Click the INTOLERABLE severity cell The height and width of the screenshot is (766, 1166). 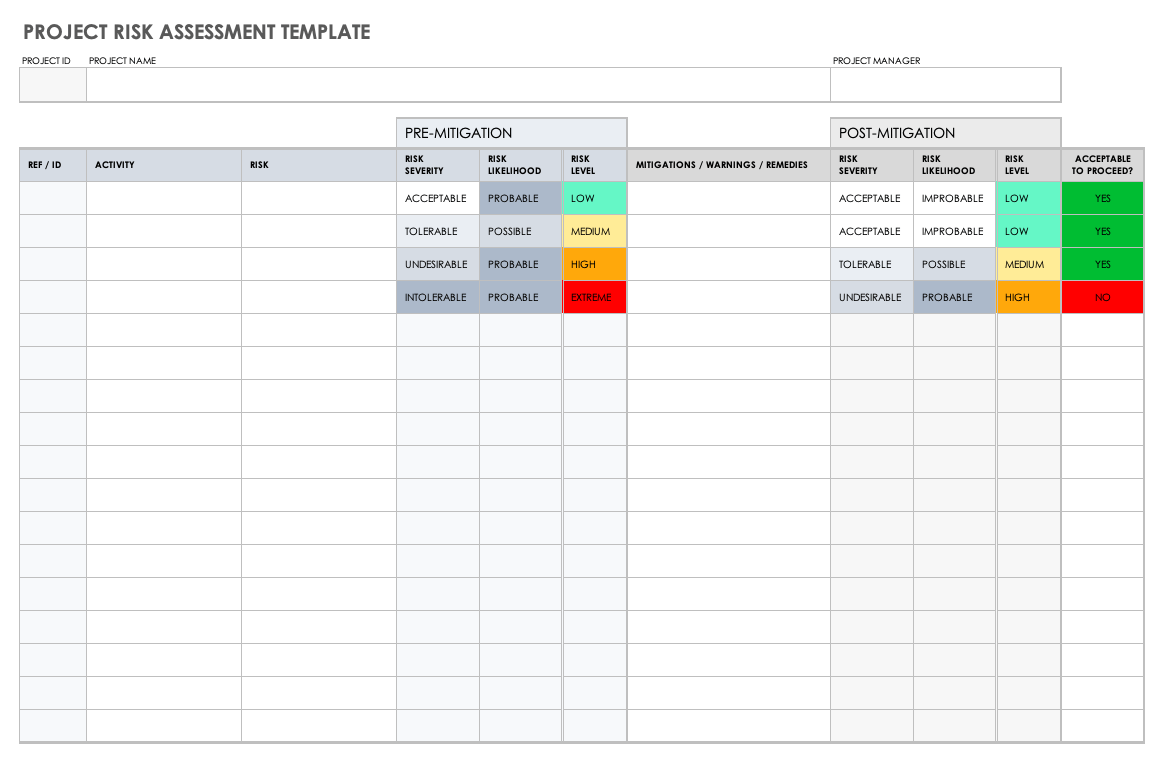(x=437, y=297)
